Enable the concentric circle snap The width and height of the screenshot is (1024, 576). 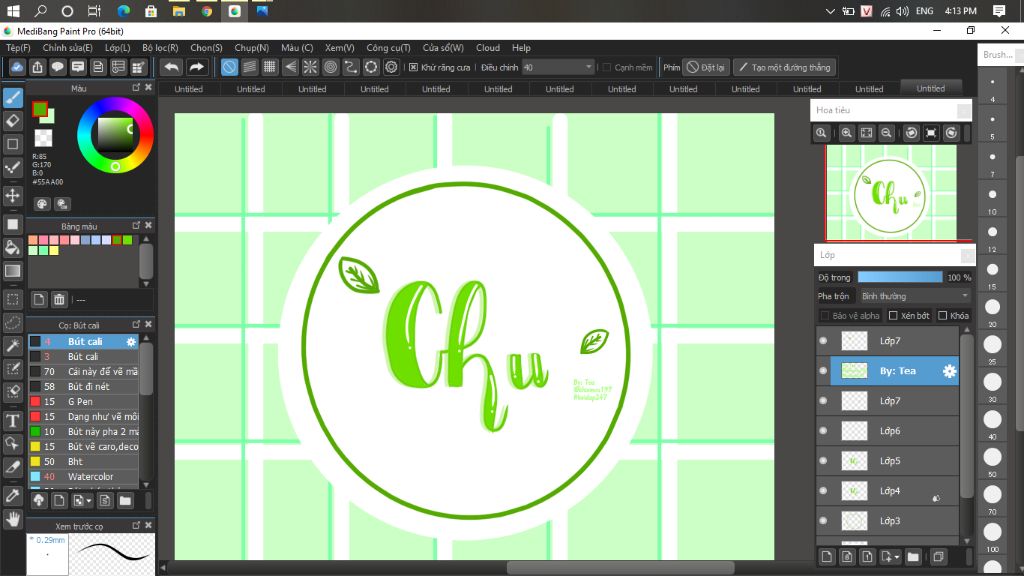tap(330, 67)
